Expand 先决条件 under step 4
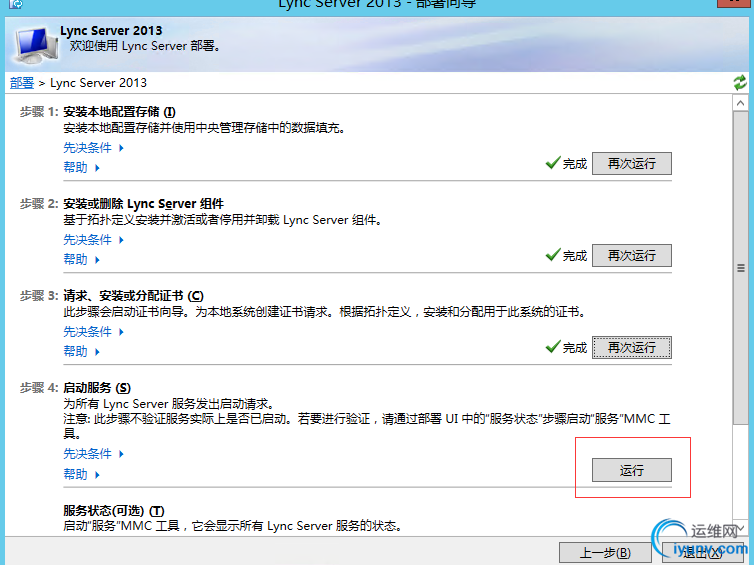Screen dimensions: 754x565 point(94,453)
